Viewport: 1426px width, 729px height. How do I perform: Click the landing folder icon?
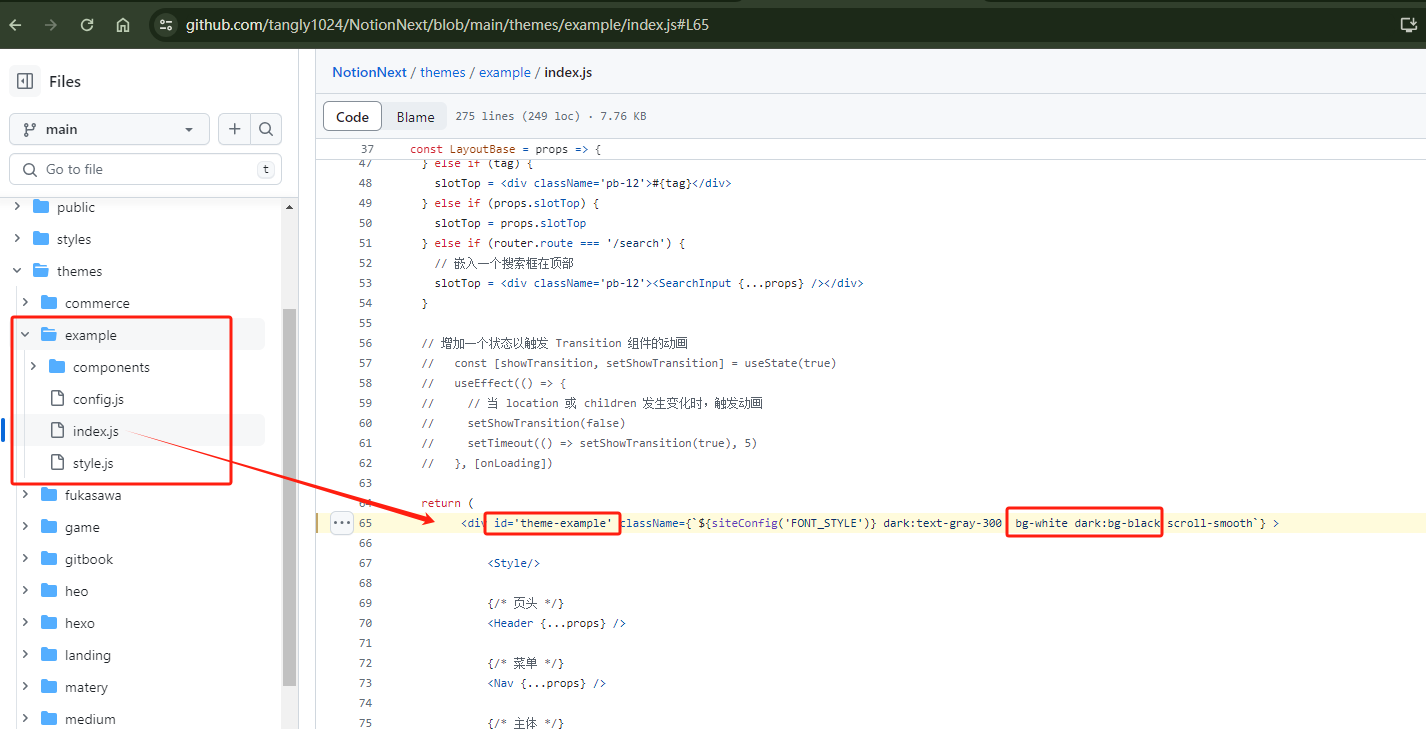click(x=49, y=655)
